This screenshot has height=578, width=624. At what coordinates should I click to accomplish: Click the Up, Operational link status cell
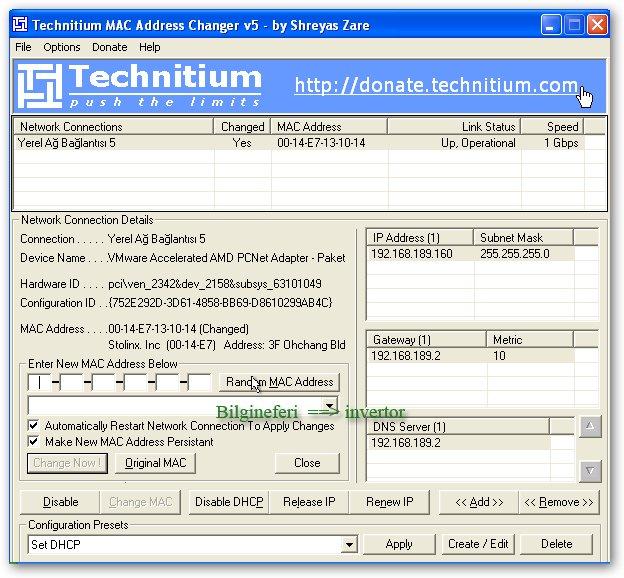(x=478, y=143)
